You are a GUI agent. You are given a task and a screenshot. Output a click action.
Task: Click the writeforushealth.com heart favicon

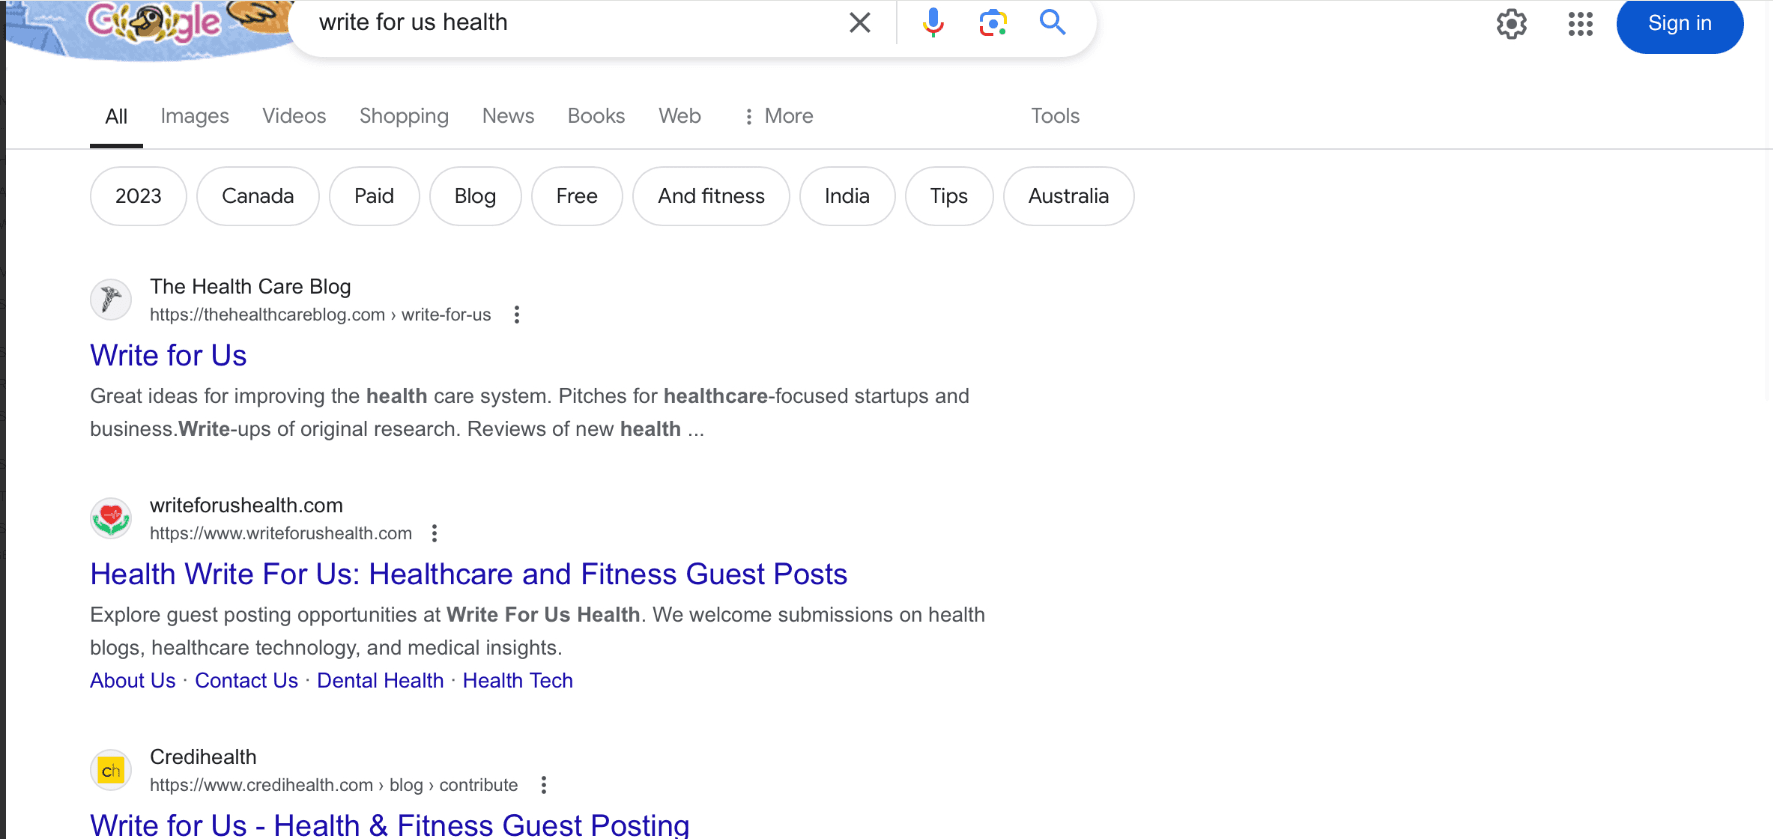[x=111, y=518]
